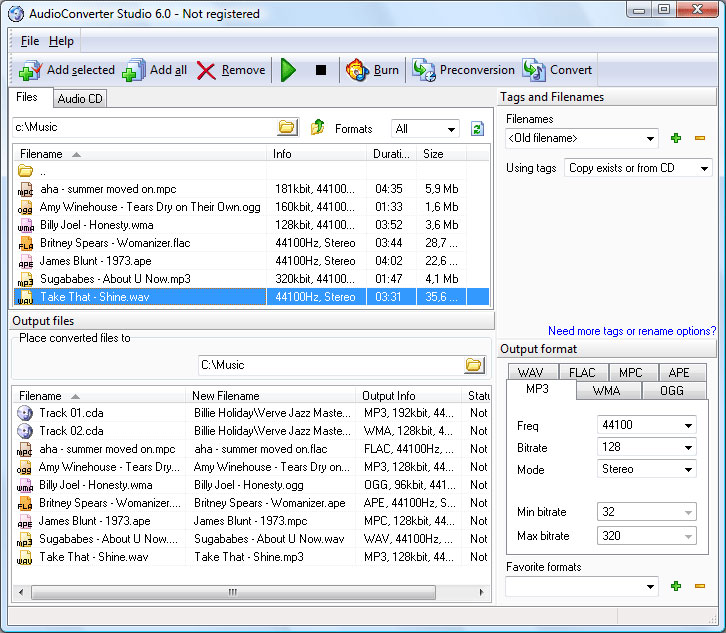Remove file with red X icon
The height and width of the screenshot is (633, 726).
click(206, 71)
